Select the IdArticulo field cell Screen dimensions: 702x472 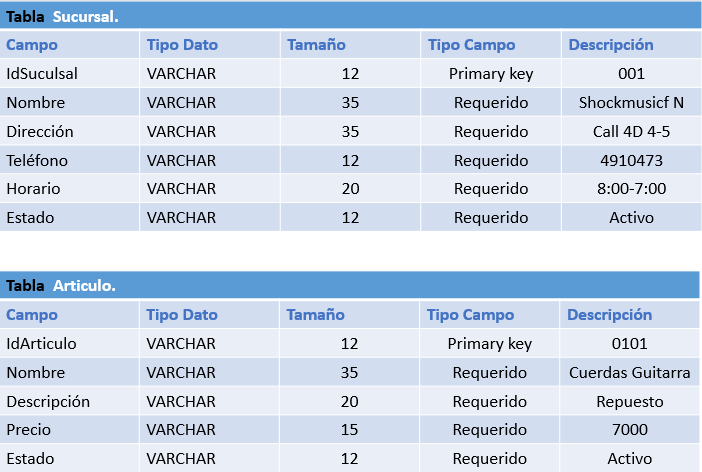point(41,343)
